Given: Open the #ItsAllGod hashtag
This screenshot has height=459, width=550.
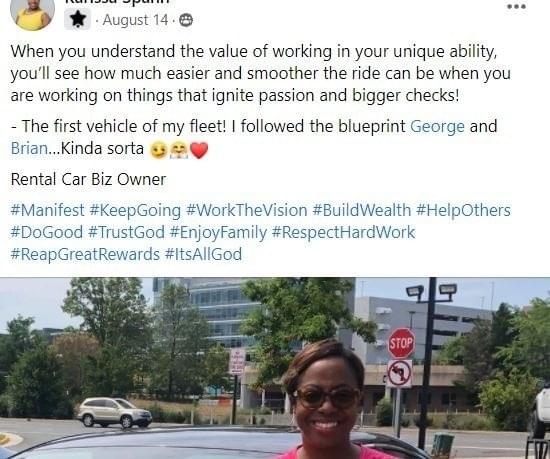Looking at the screenshot, I should pos(203,254).
